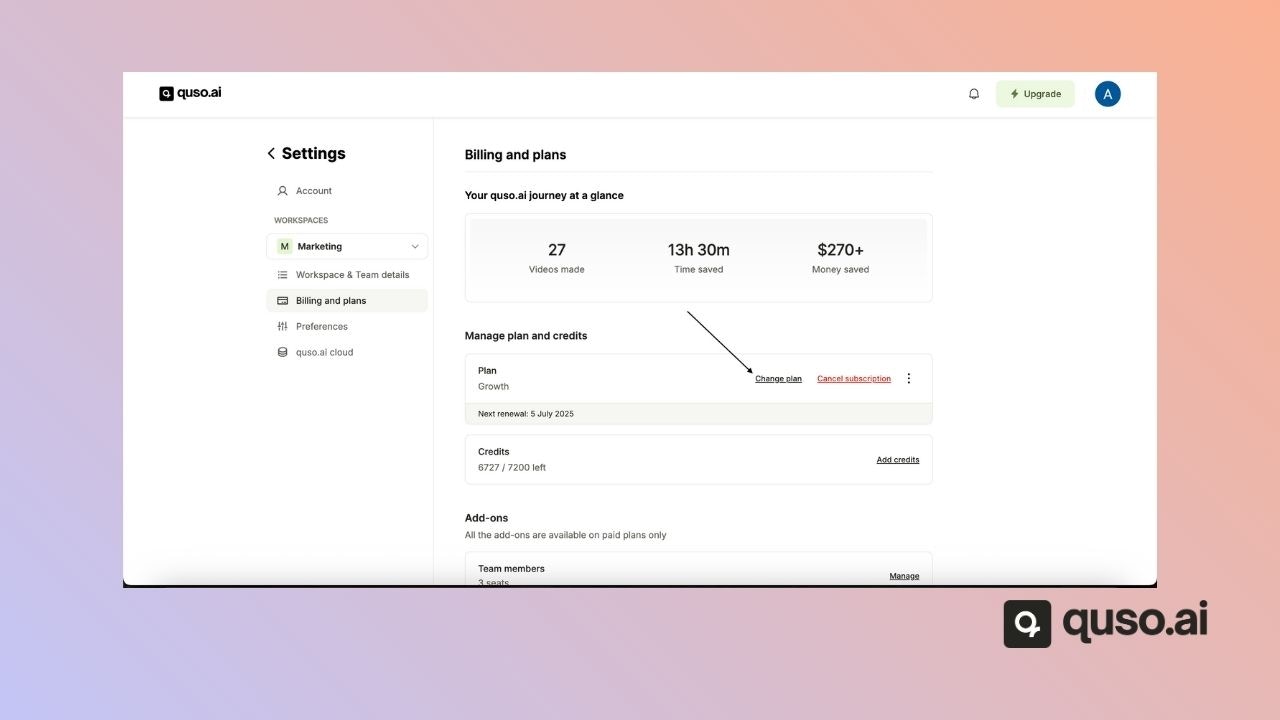Click Manage for Team members

point(904,576)
